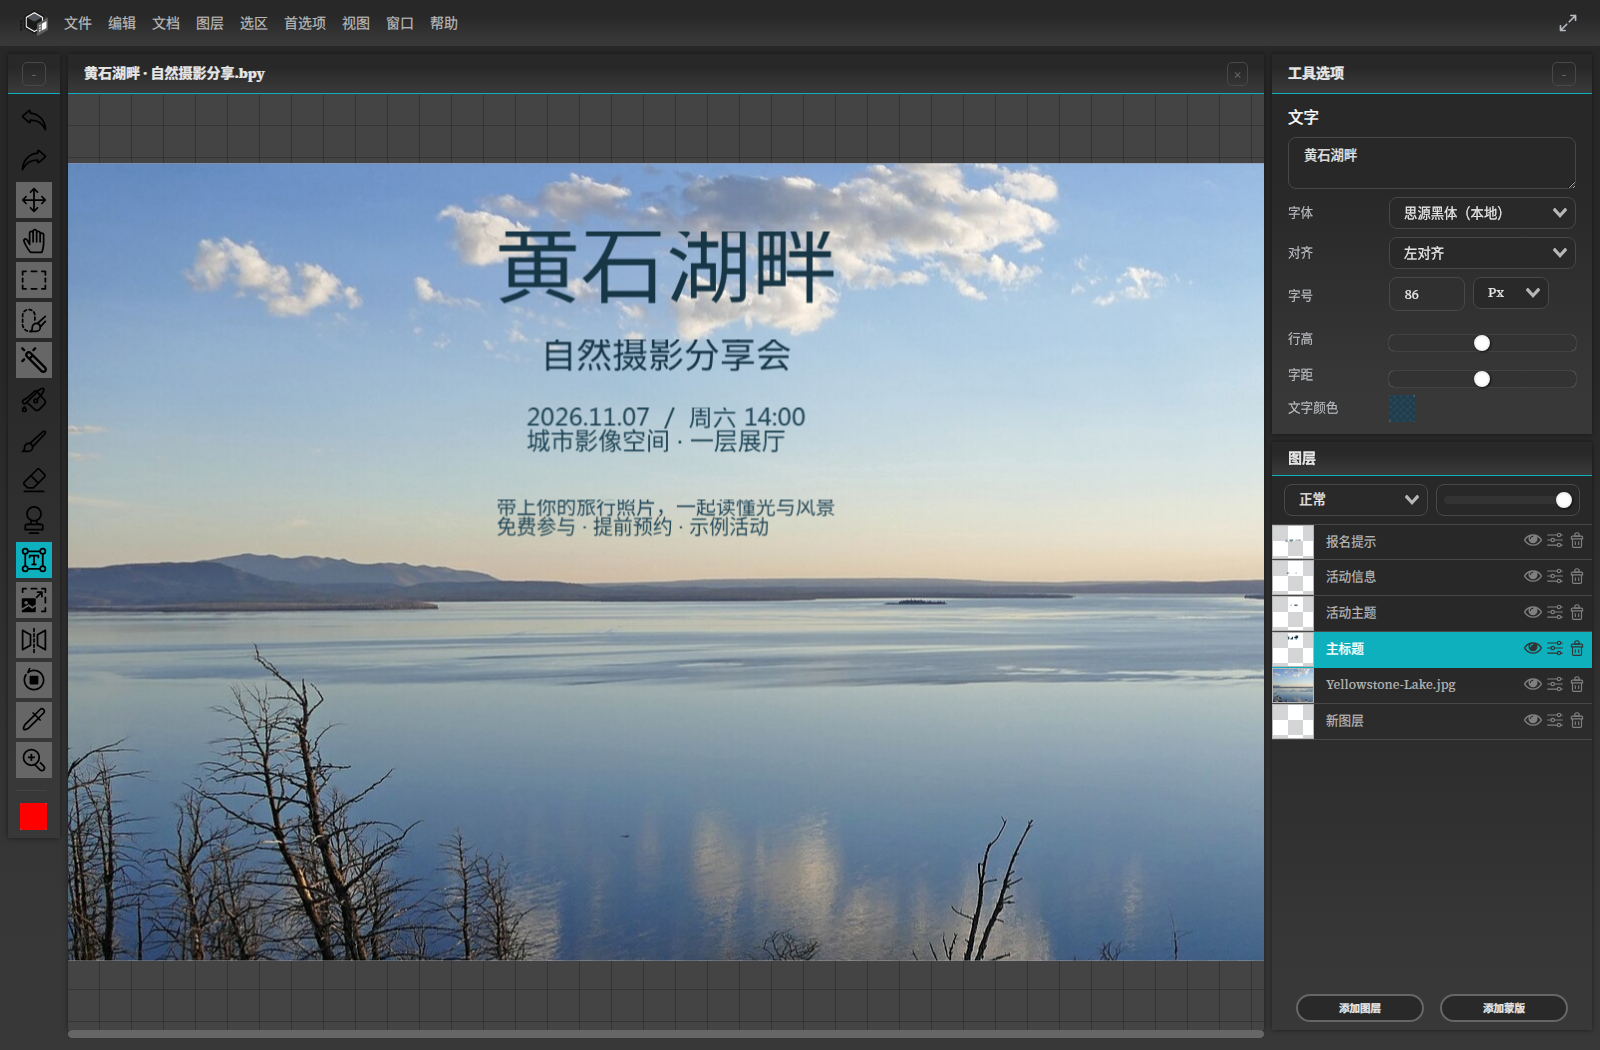
Task: Hide the 活动主题 layer
Action: [x=1532, y=612]
